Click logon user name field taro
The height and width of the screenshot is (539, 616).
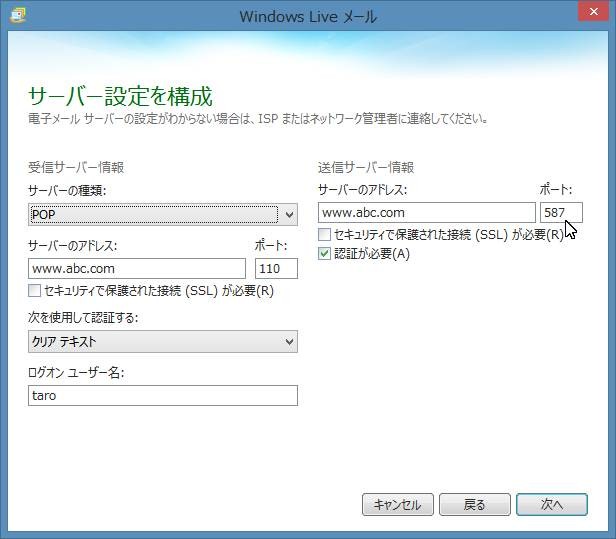(x=163, y=395)
